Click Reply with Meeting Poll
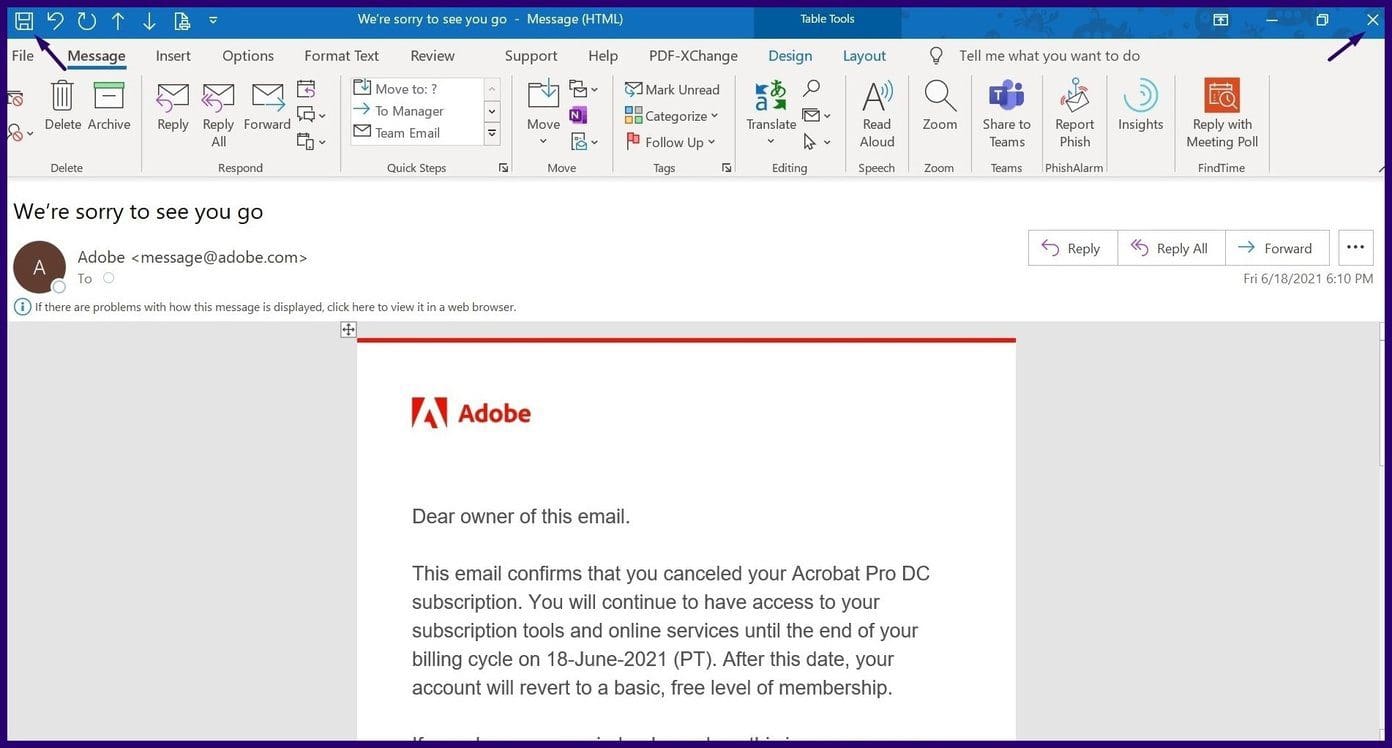 [x=1222, y=114]
